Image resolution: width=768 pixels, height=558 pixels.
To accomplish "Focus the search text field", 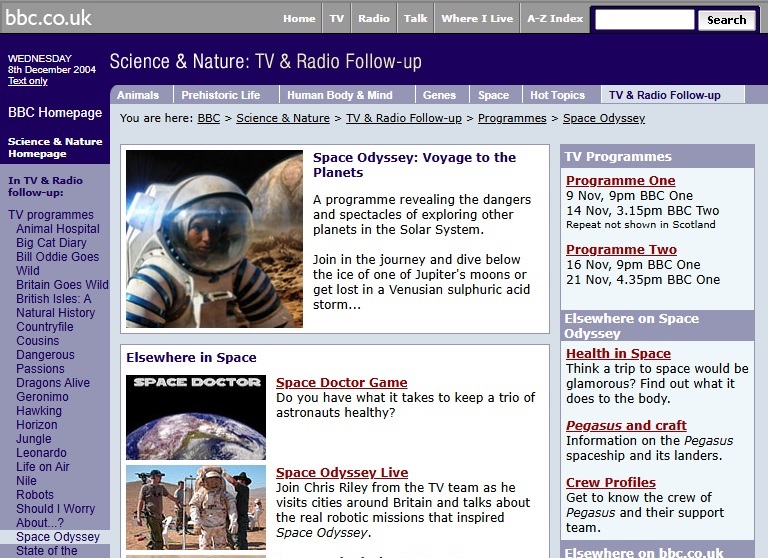I will pos(644,20).
